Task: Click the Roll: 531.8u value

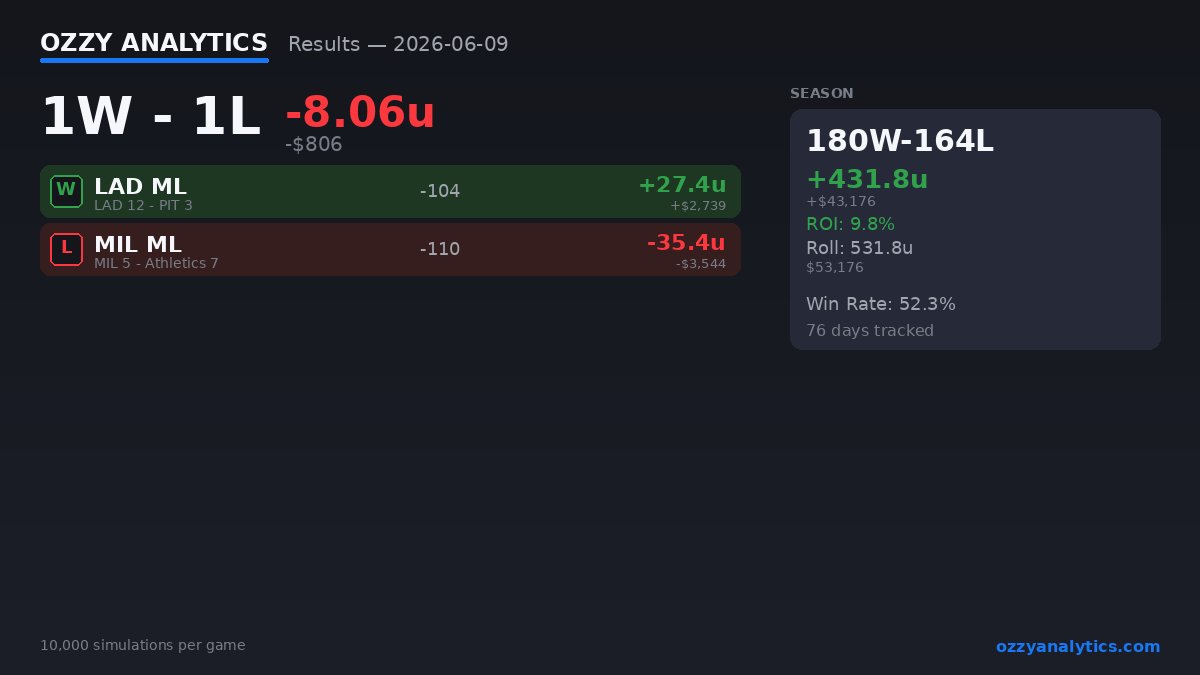Action: [859, 247]
